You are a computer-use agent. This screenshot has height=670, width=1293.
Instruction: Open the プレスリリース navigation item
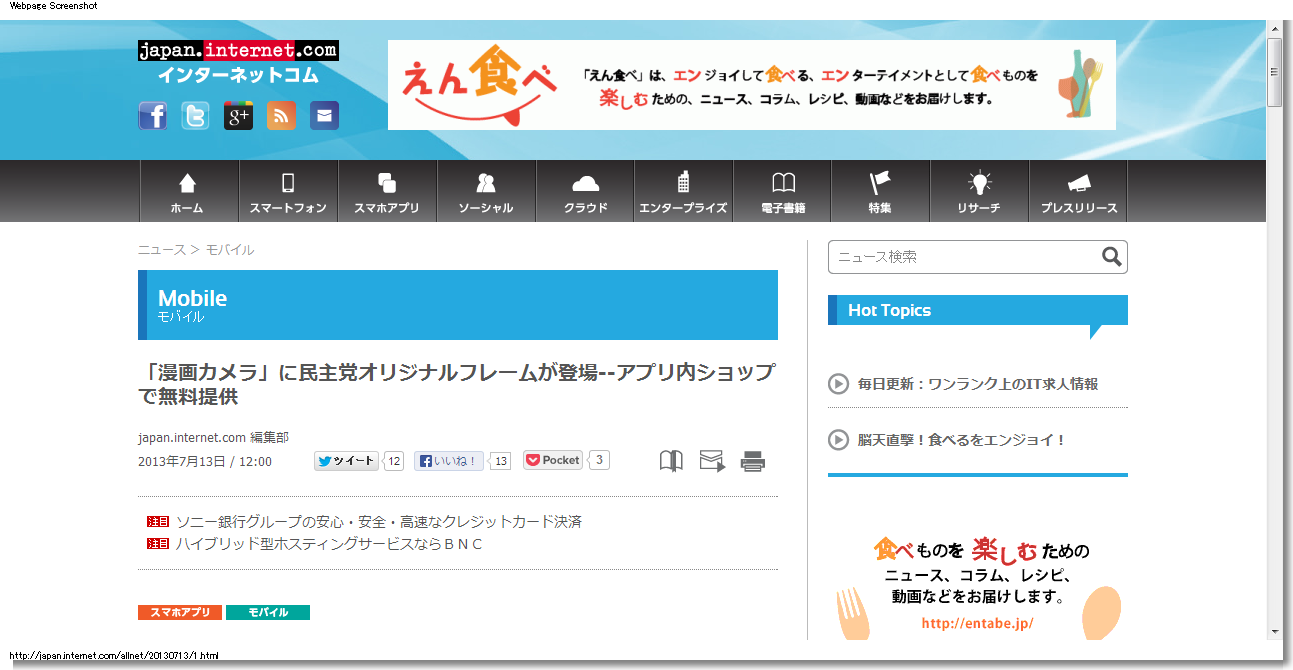(1078, 191)
